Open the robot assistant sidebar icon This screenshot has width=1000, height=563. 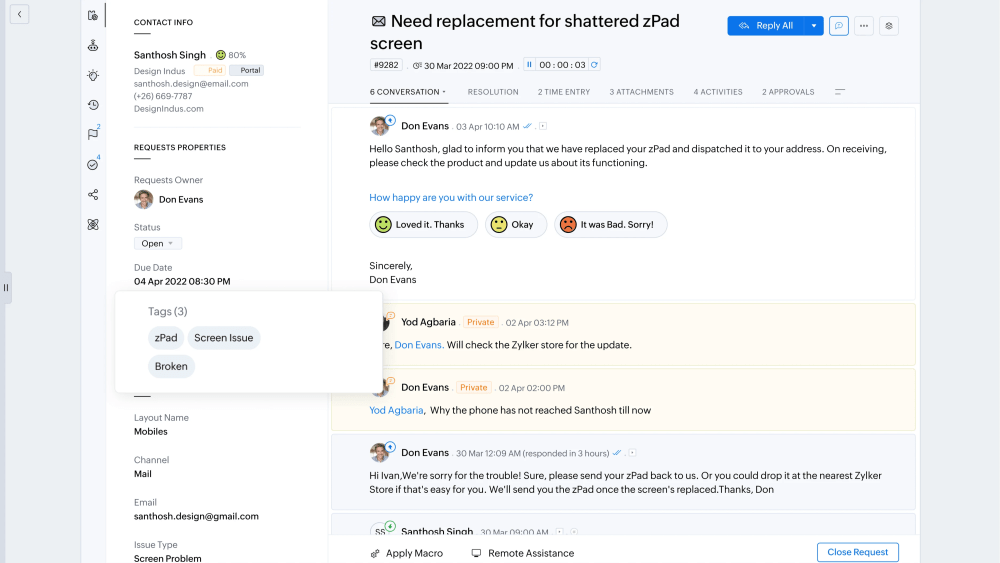pos(93,45)
